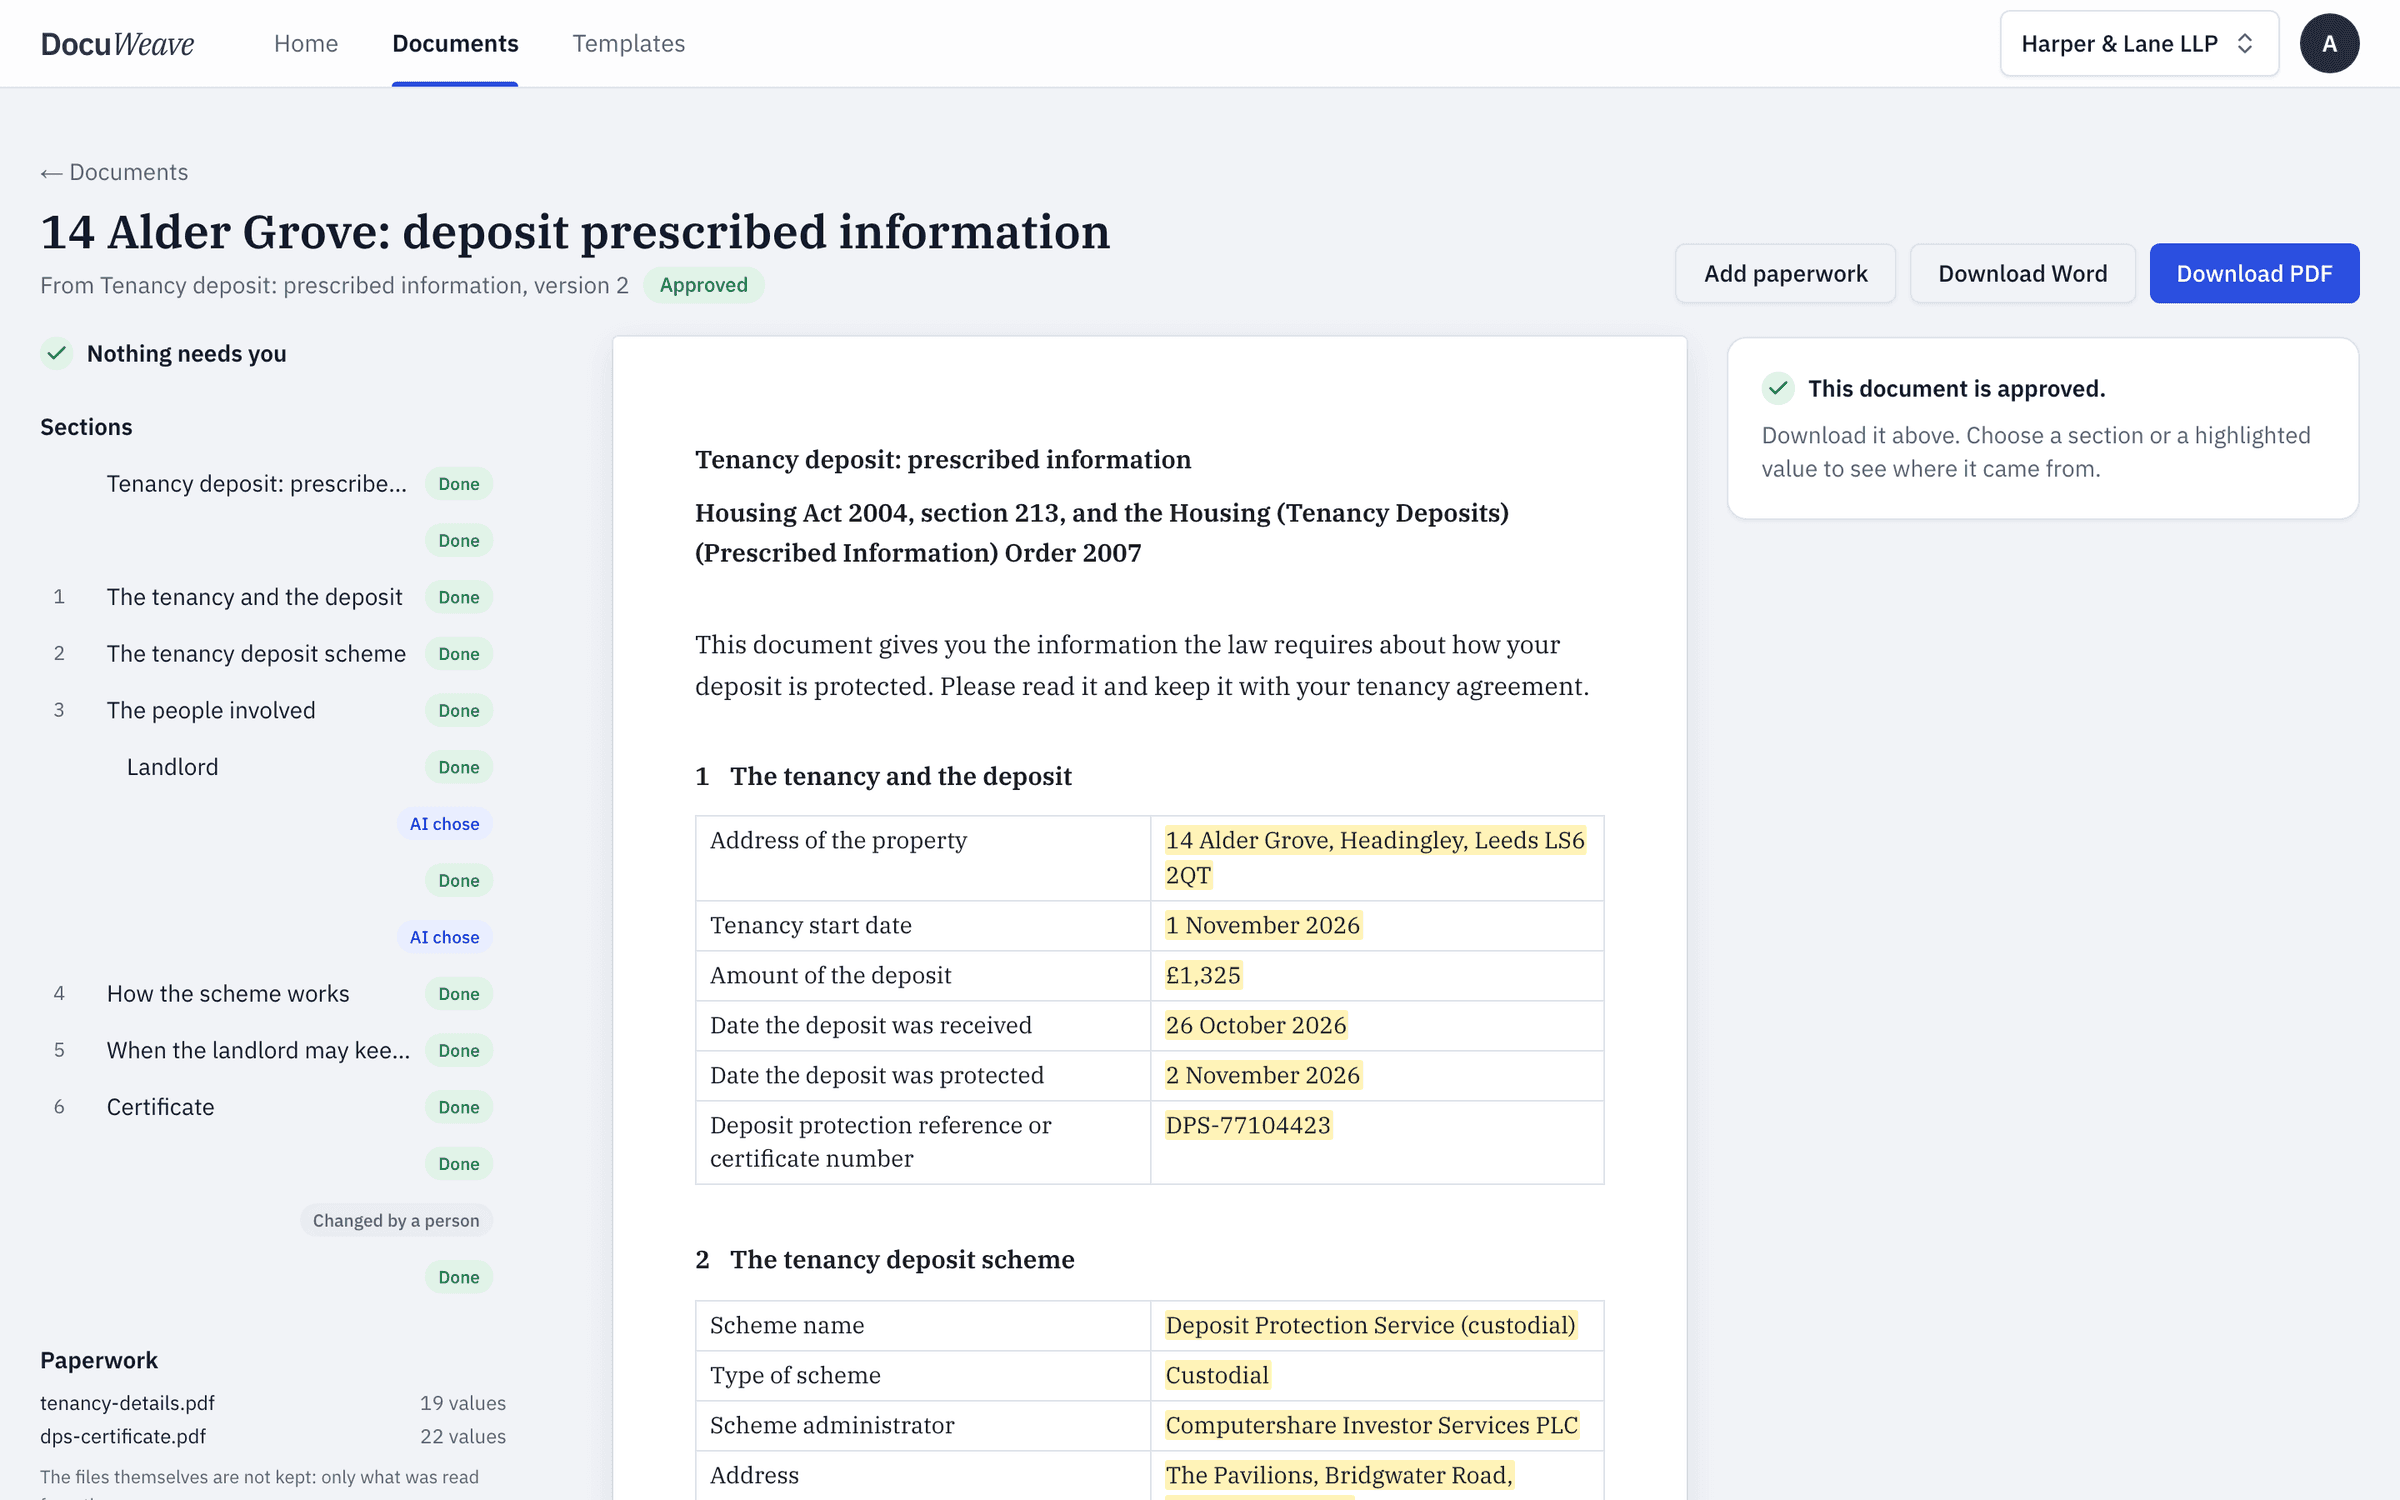Screen dimensions: 2400x1500
Task: Click the document heading 2 The tenancy deposit scheme
Action: click(x=885, y=1259)
